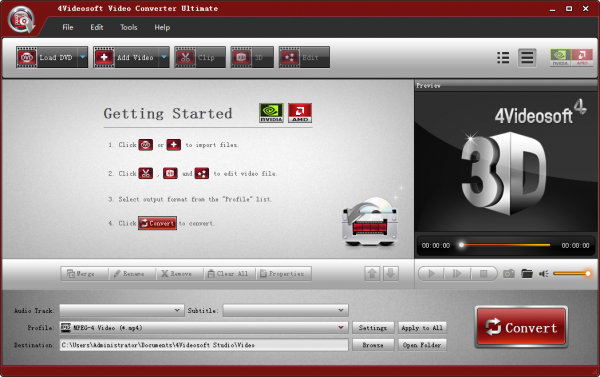The image size is (600, 377).
Task: Open the Audio Track dropdown
Action: (121, 310)
